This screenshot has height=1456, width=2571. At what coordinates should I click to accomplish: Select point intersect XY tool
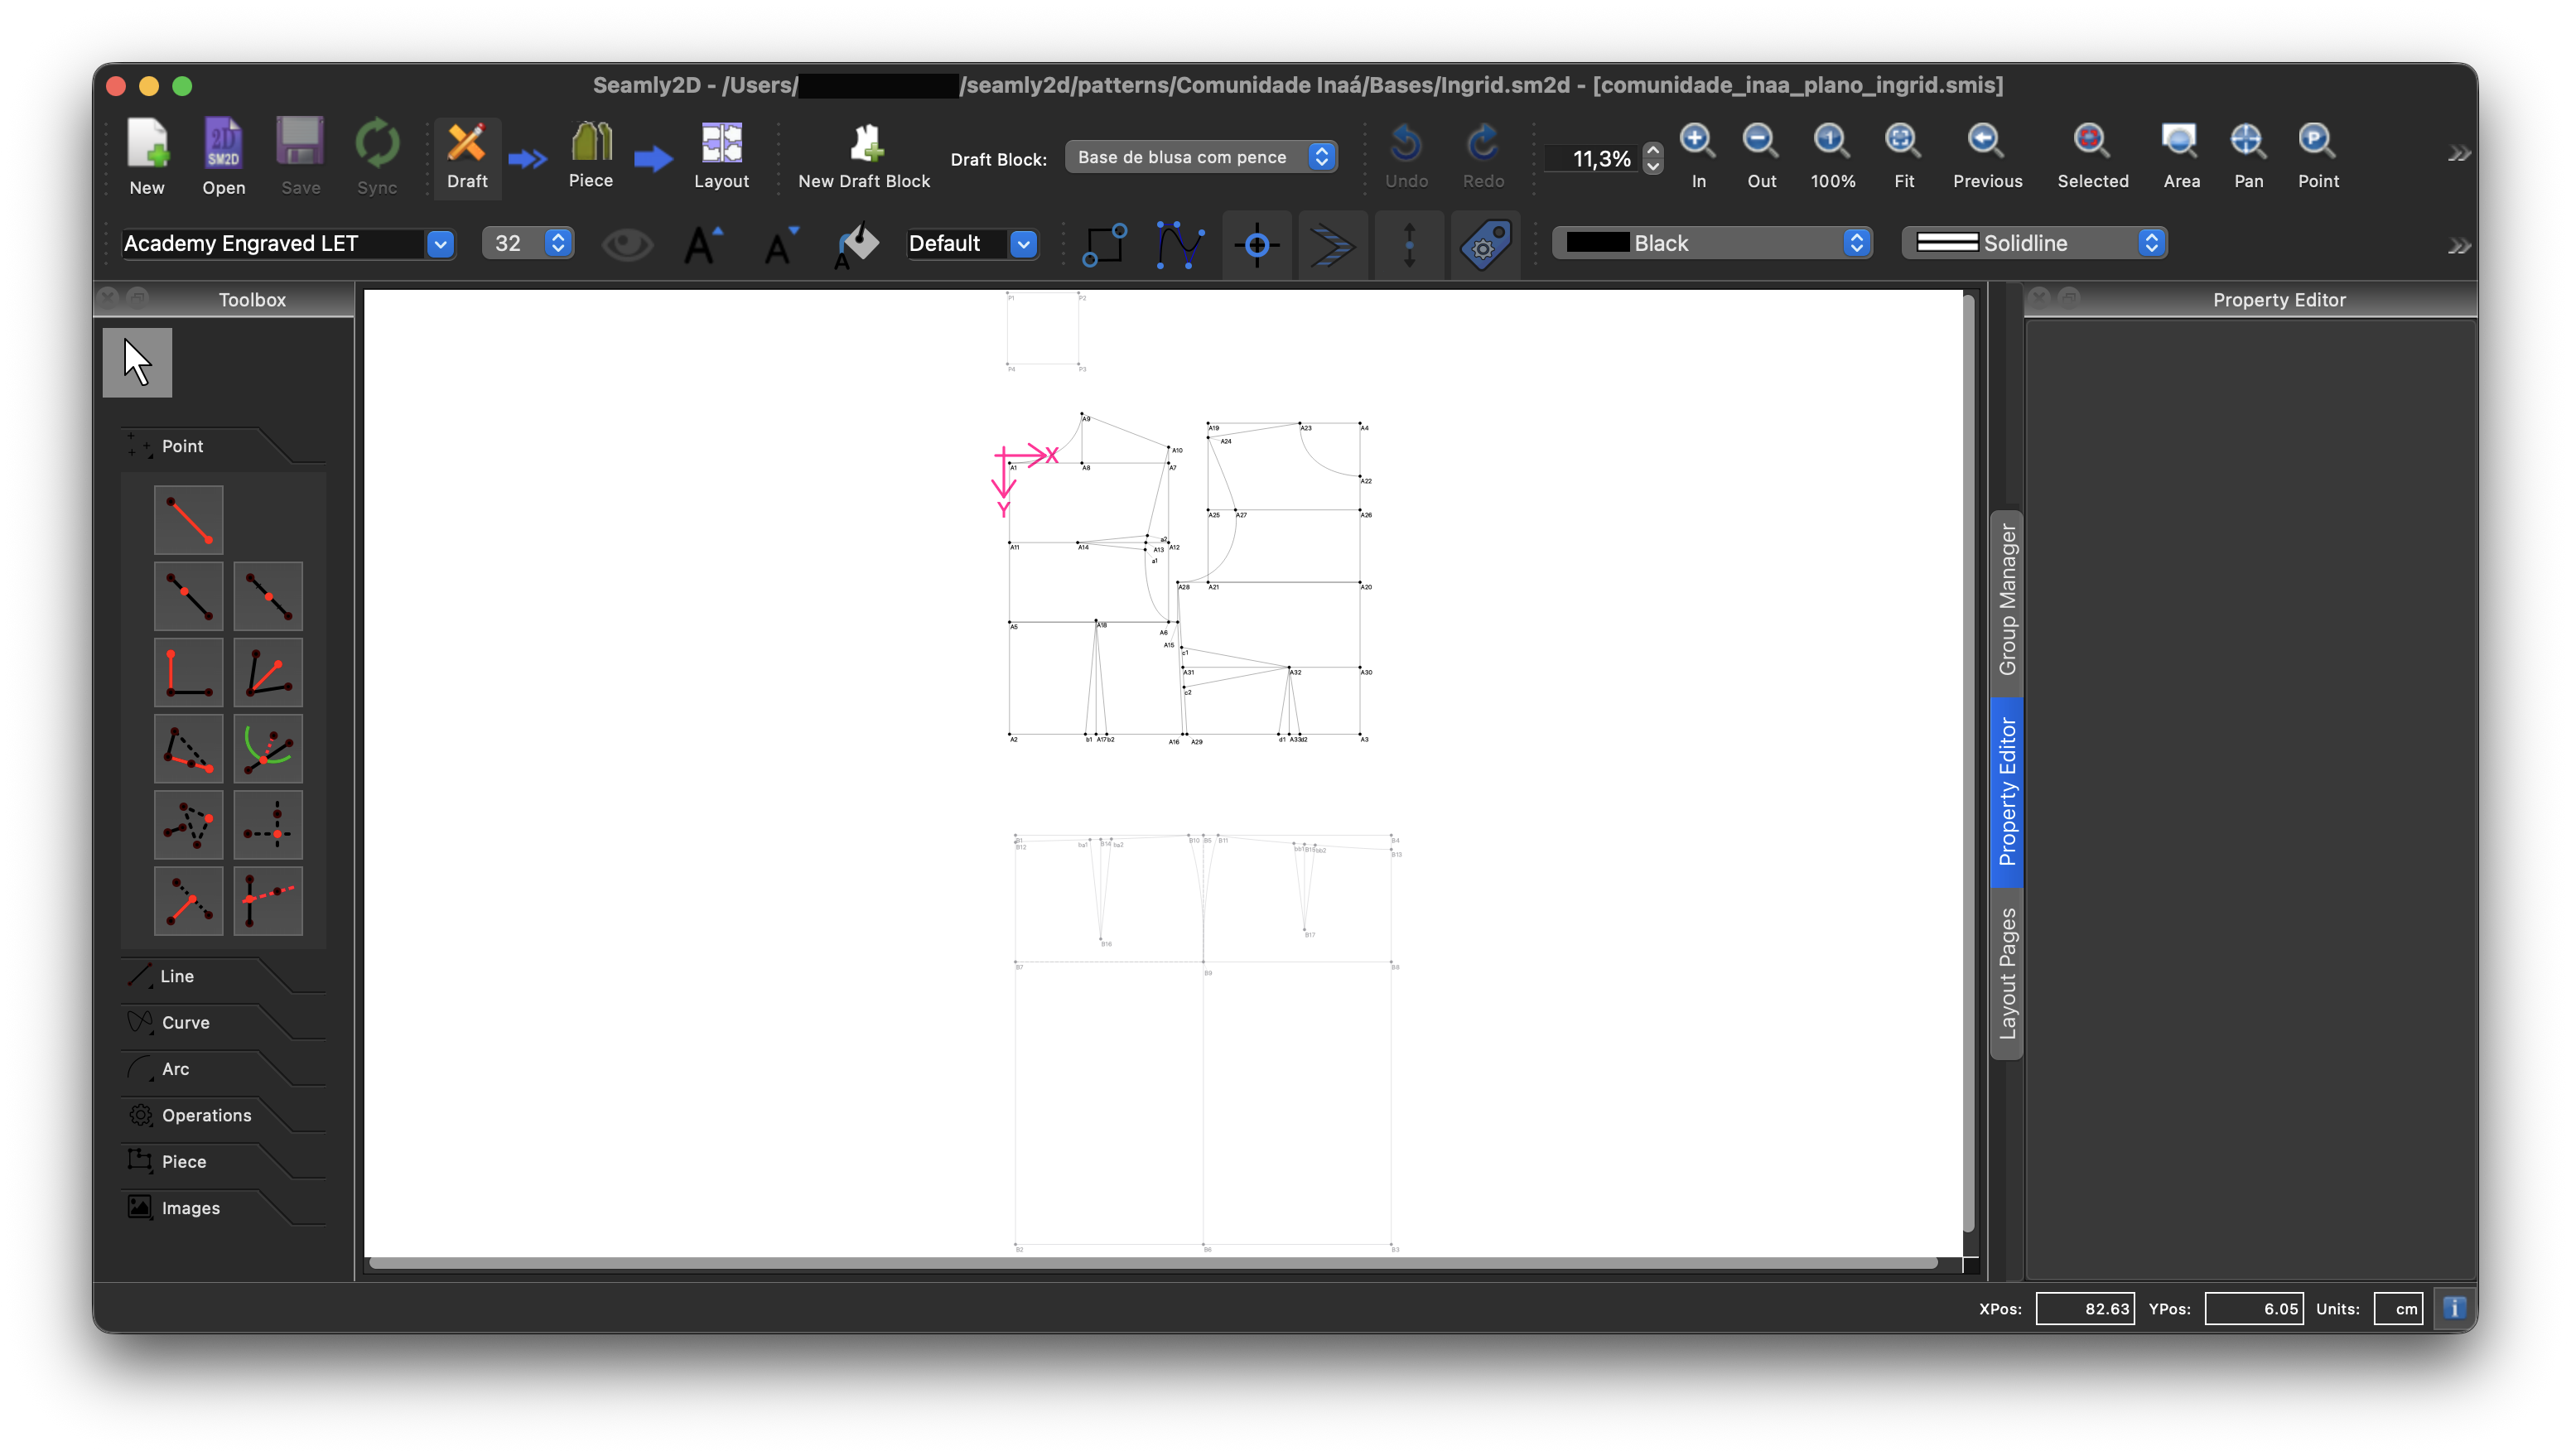(x=268, y=825)
